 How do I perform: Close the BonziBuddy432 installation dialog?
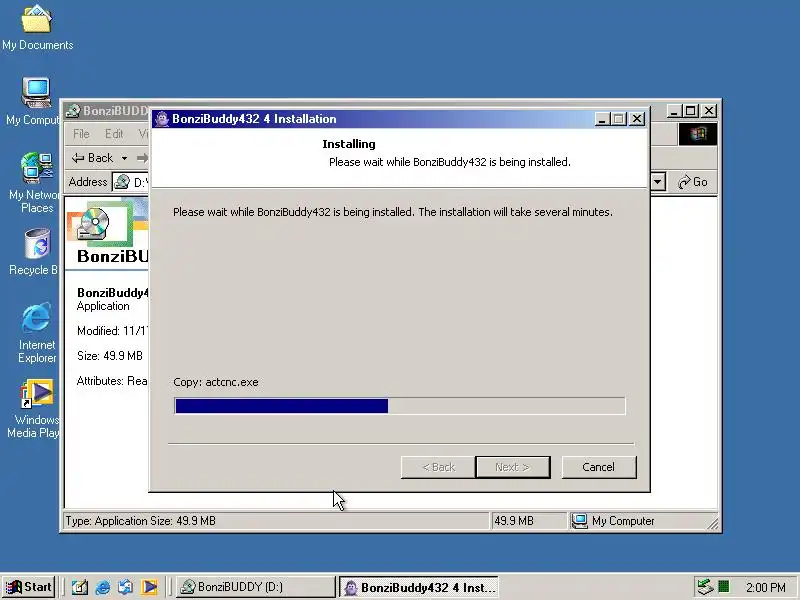point(637,119)
